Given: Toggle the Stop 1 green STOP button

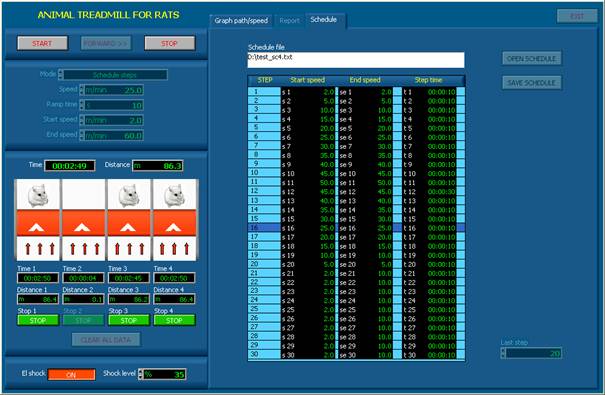Looking at the screenshot, I should coord(38,320).
